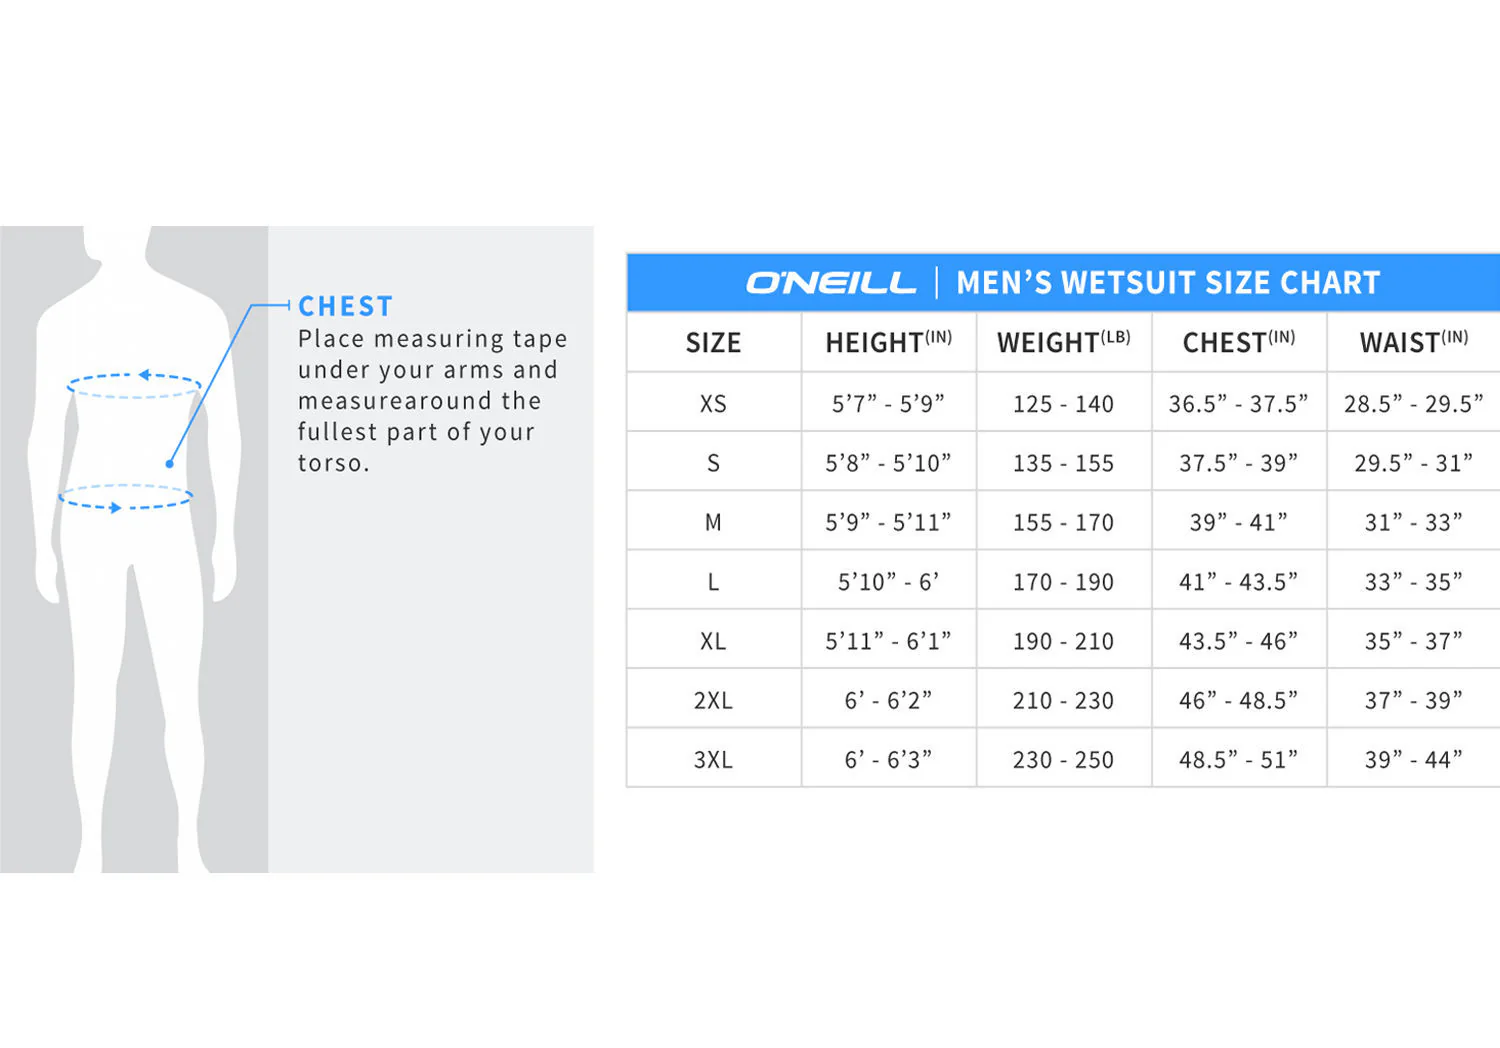1500x1048 pixels.
Task: Select the XS size row label
Action: point(713,404)
